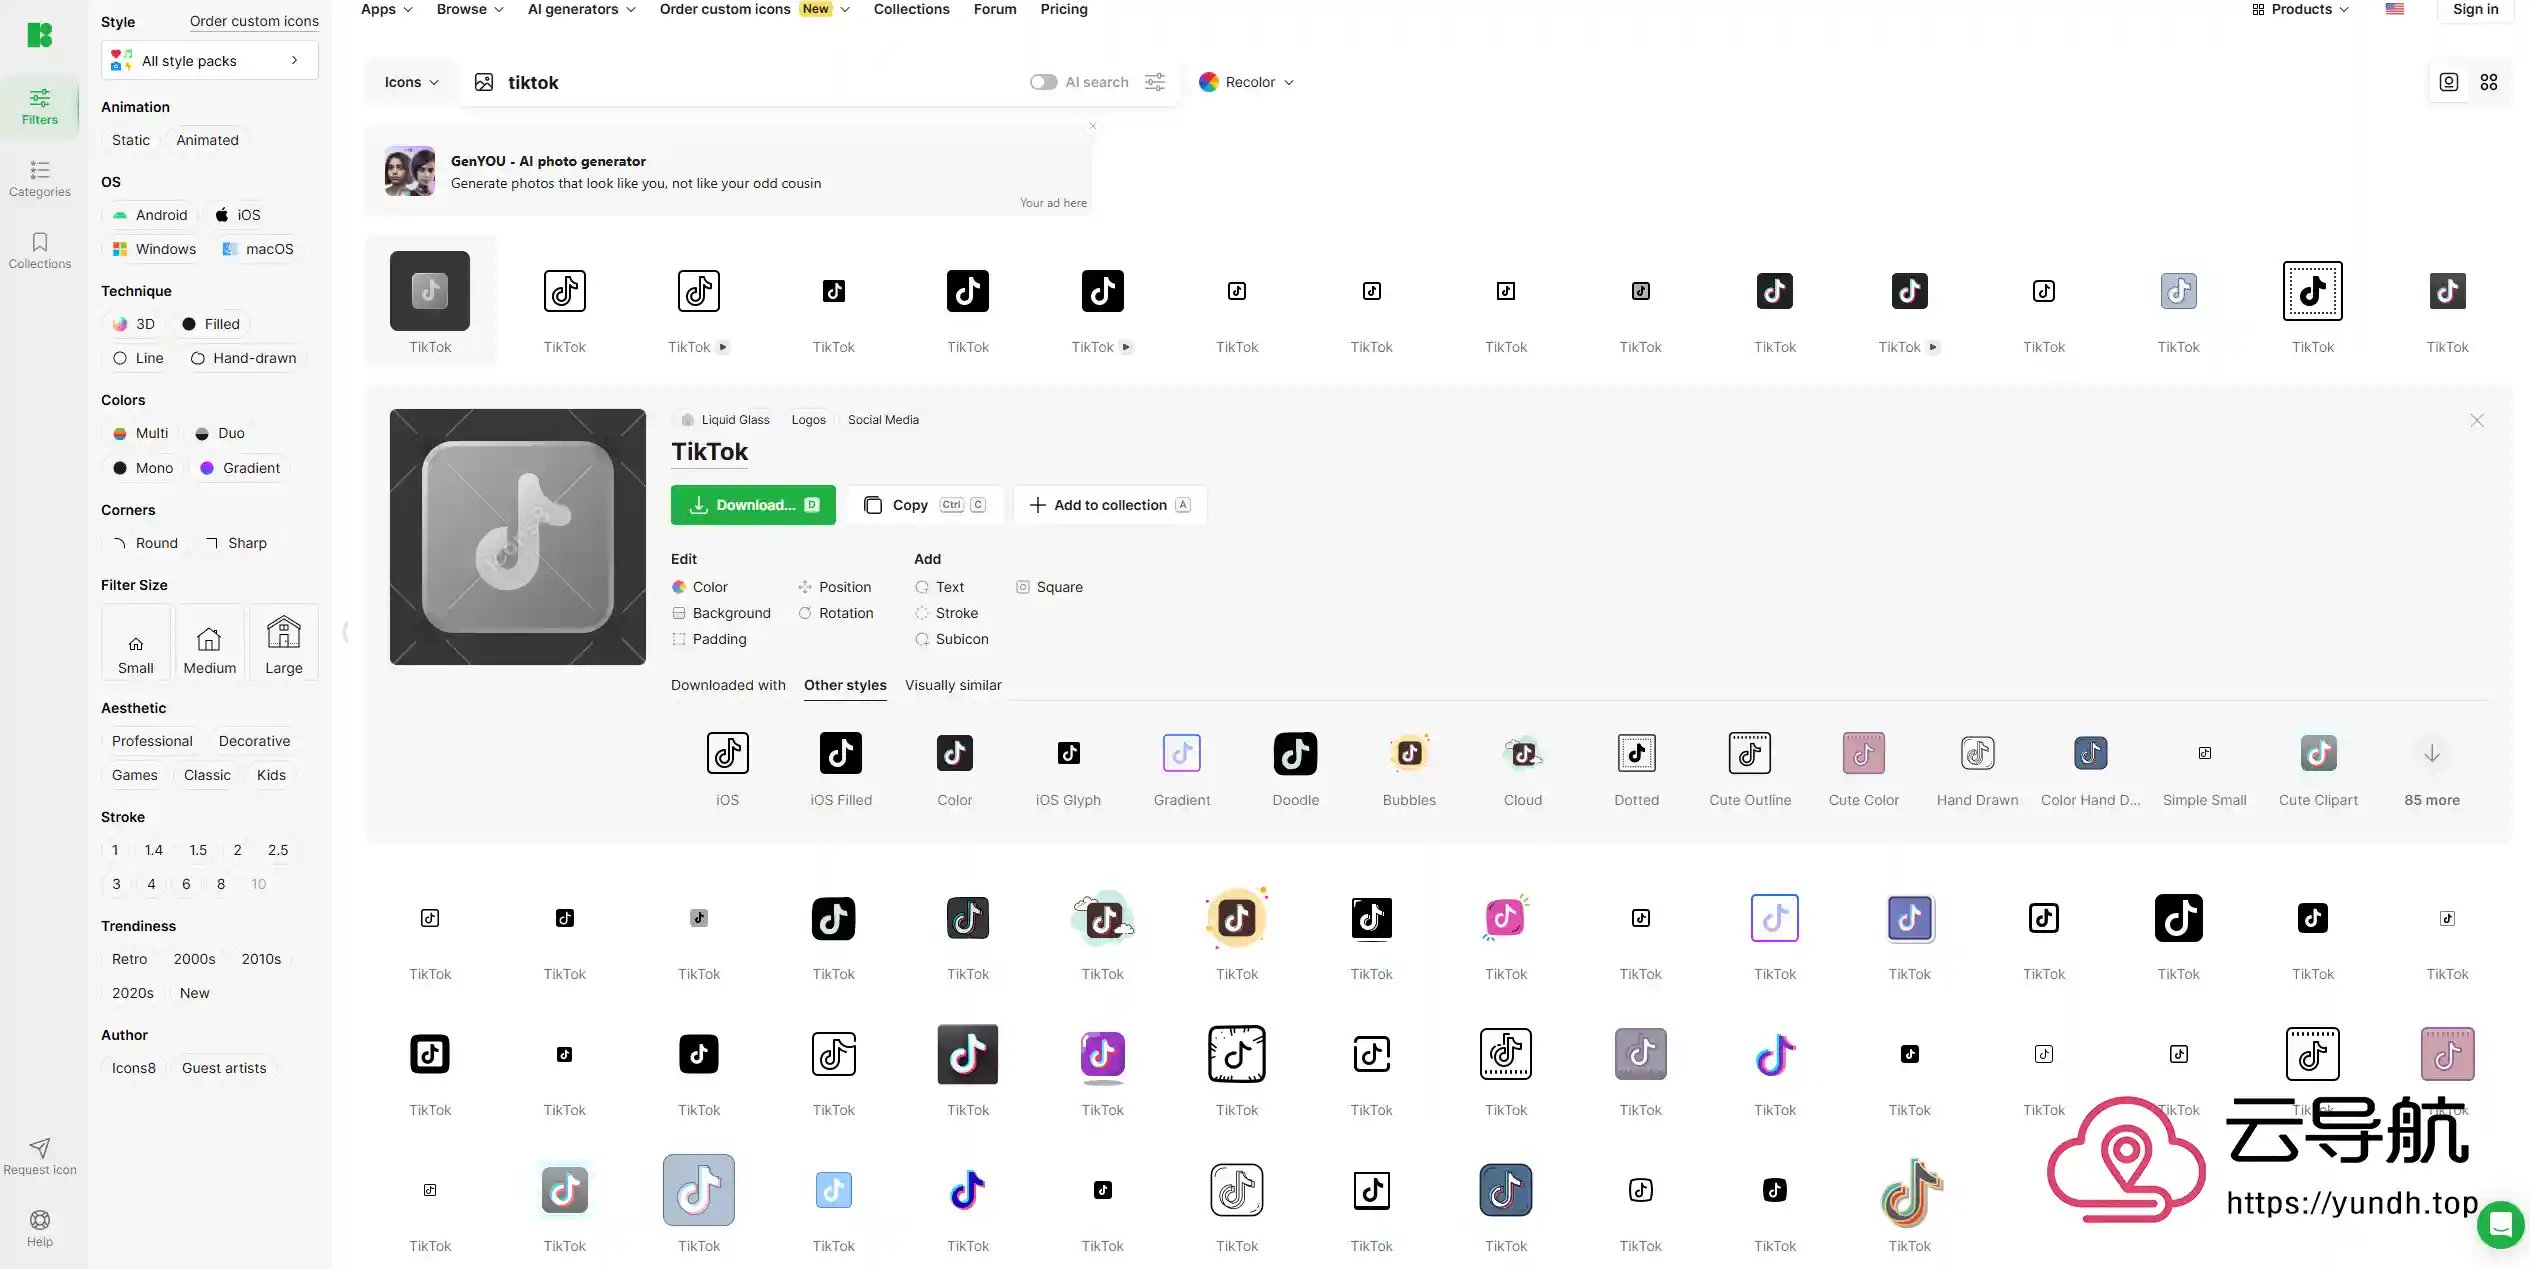Click the search by image icon
This screenshot has width=2530, height=1269.
484,82
